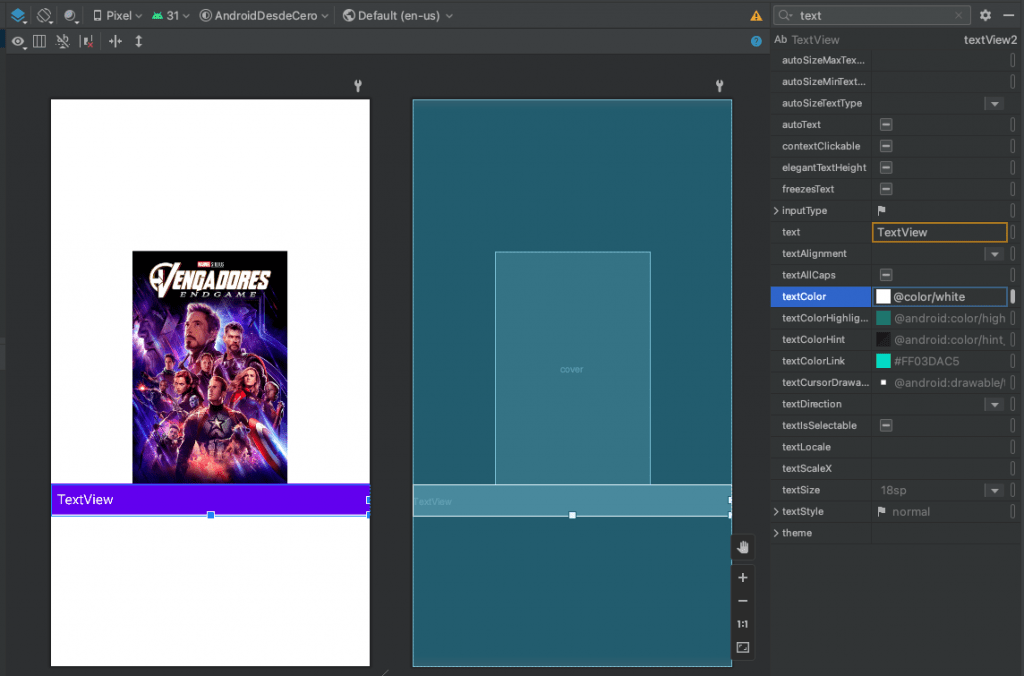The image size is (1024, 676).
Task: Open Pixel device selector
Action: (117, 15)
